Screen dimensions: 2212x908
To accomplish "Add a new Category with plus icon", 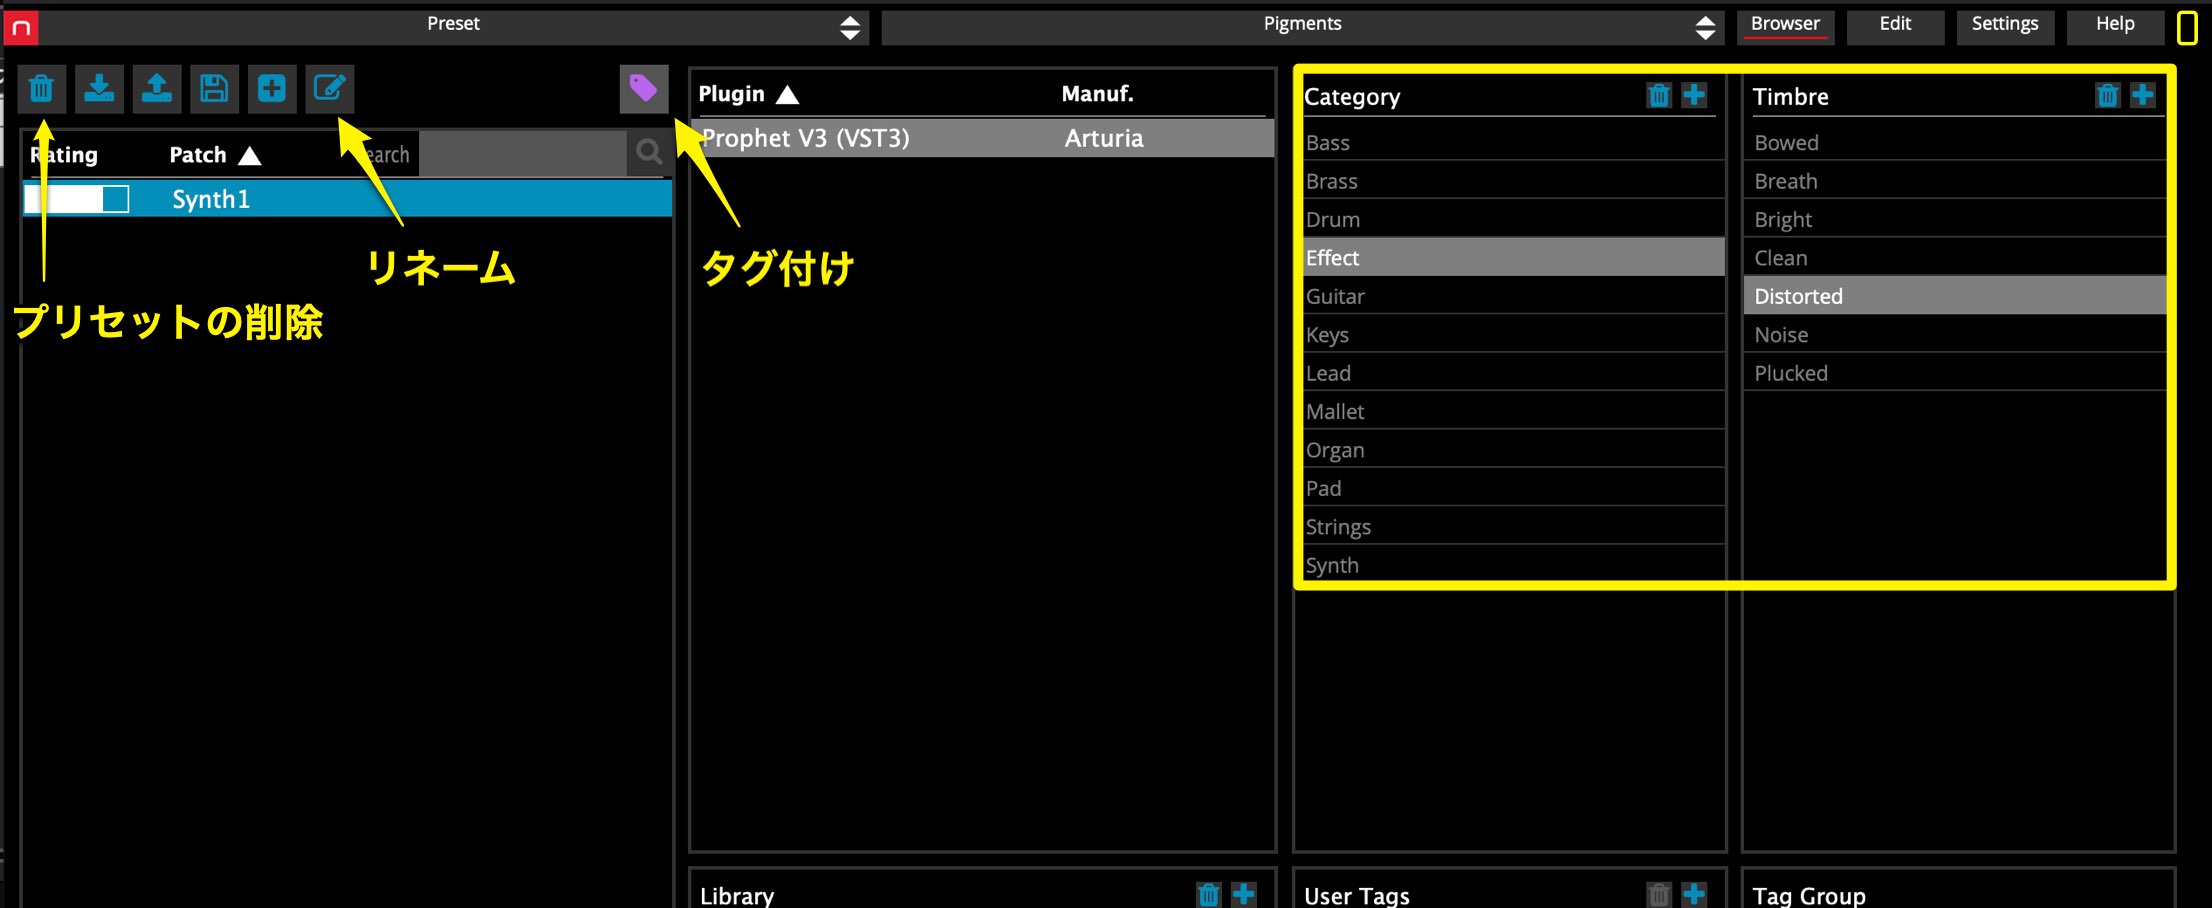I will click(1694, 96).
